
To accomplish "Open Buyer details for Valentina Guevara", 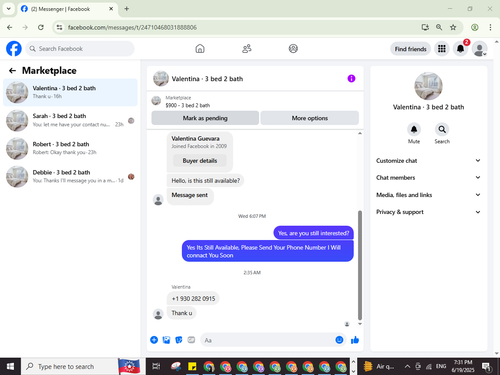I will tap(200, 161).
